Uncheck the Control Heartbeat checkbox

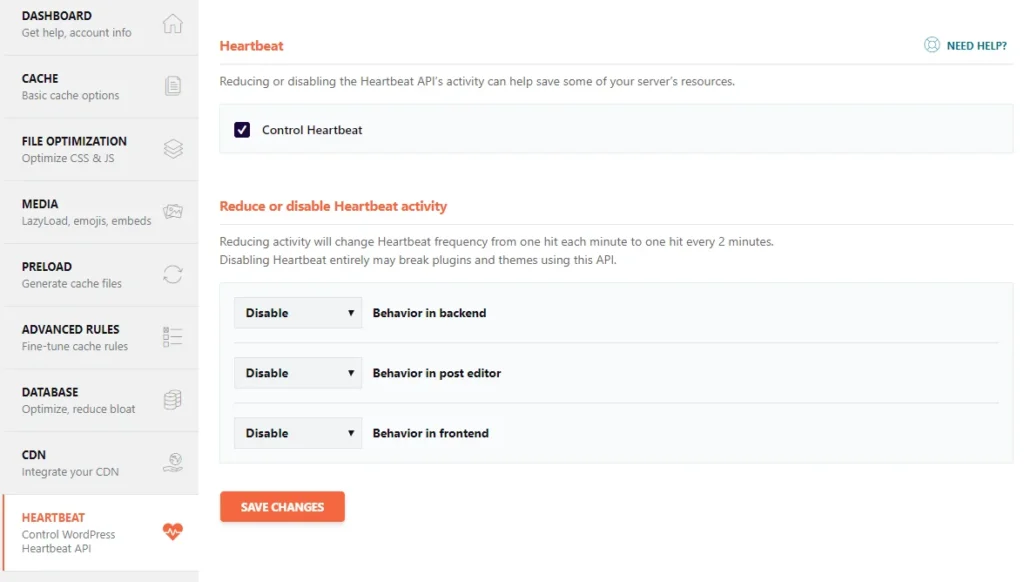[x=242, y=130]
